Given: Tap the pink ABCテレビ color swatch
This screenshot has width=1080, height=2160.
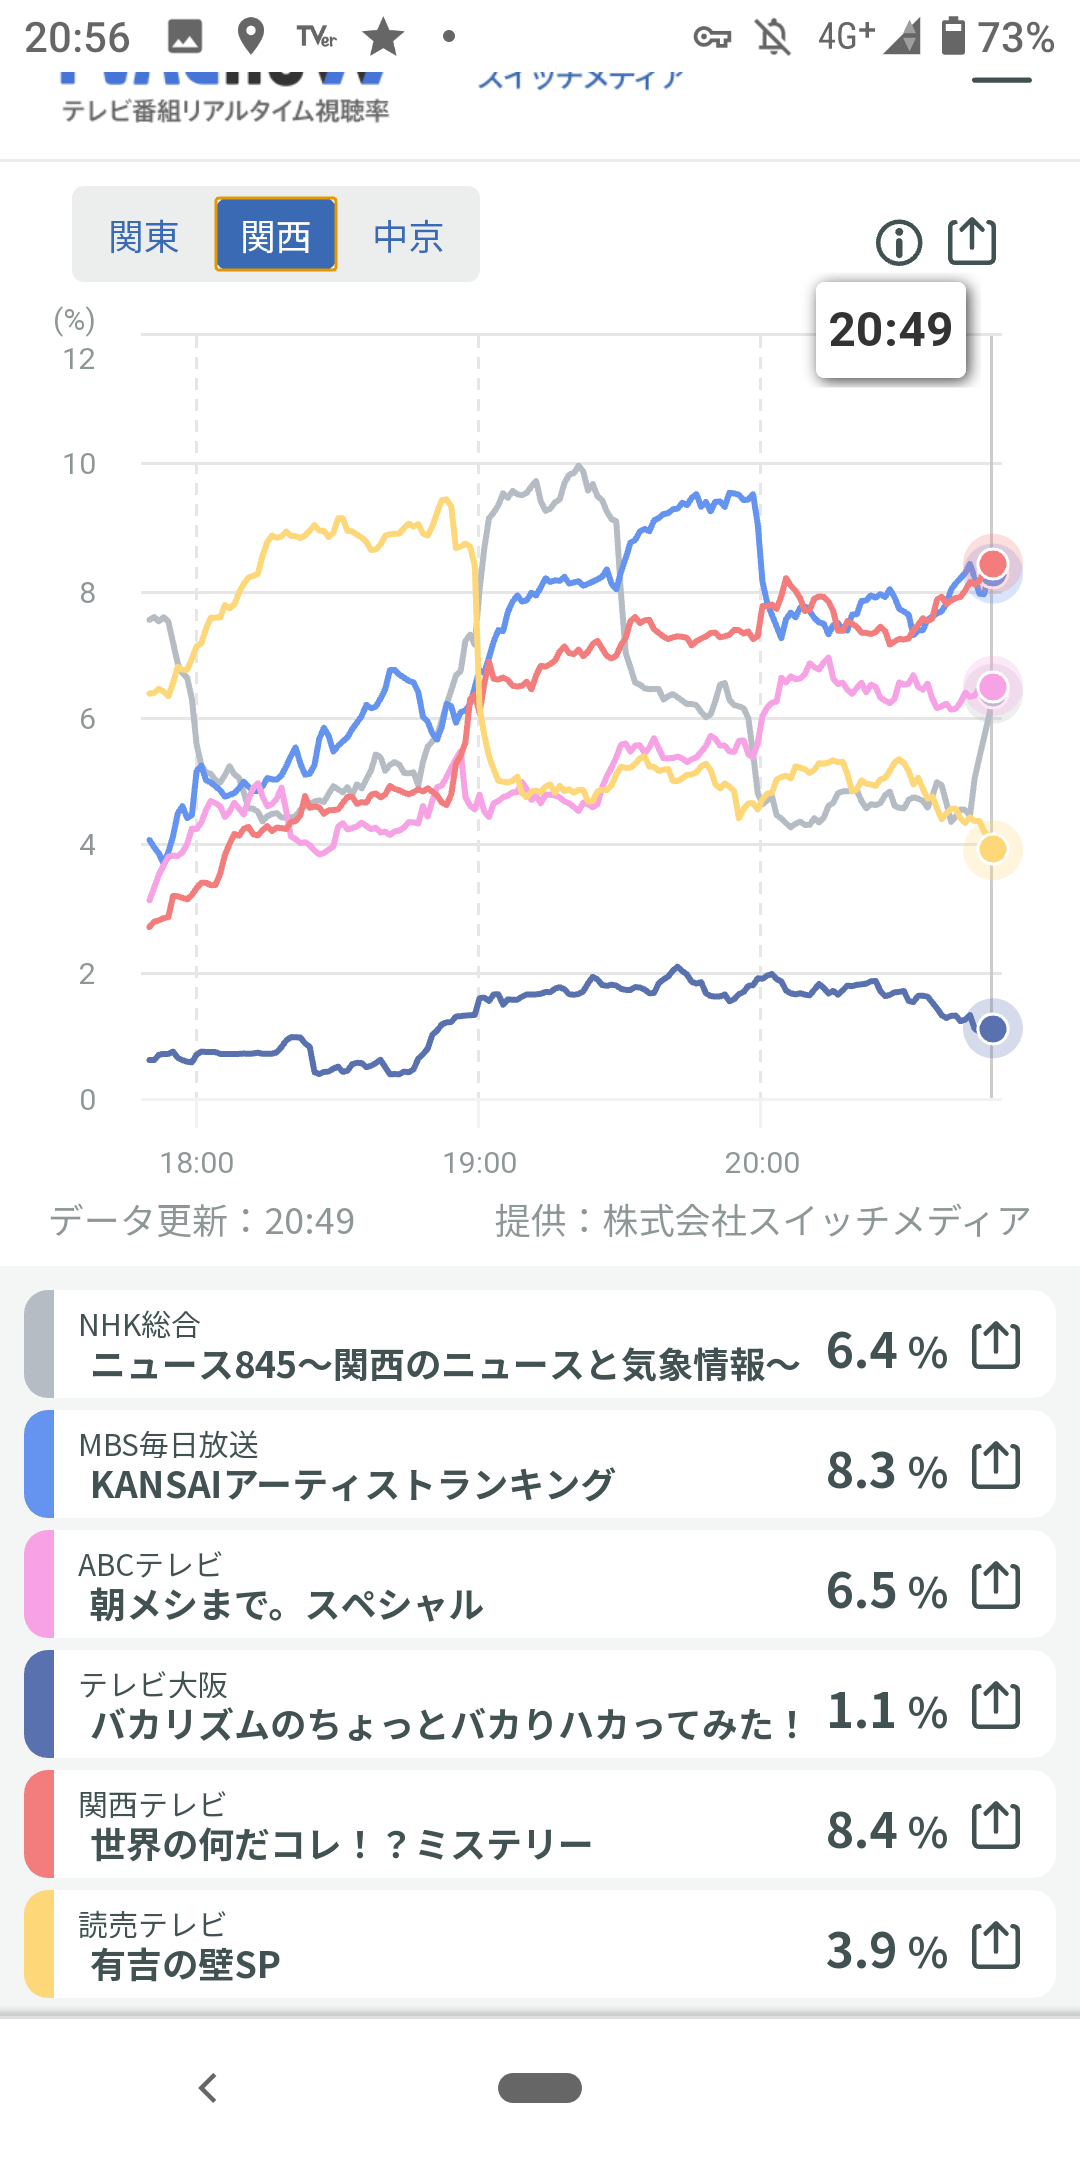Looking at the screenshot, I should click(39, 1585).
